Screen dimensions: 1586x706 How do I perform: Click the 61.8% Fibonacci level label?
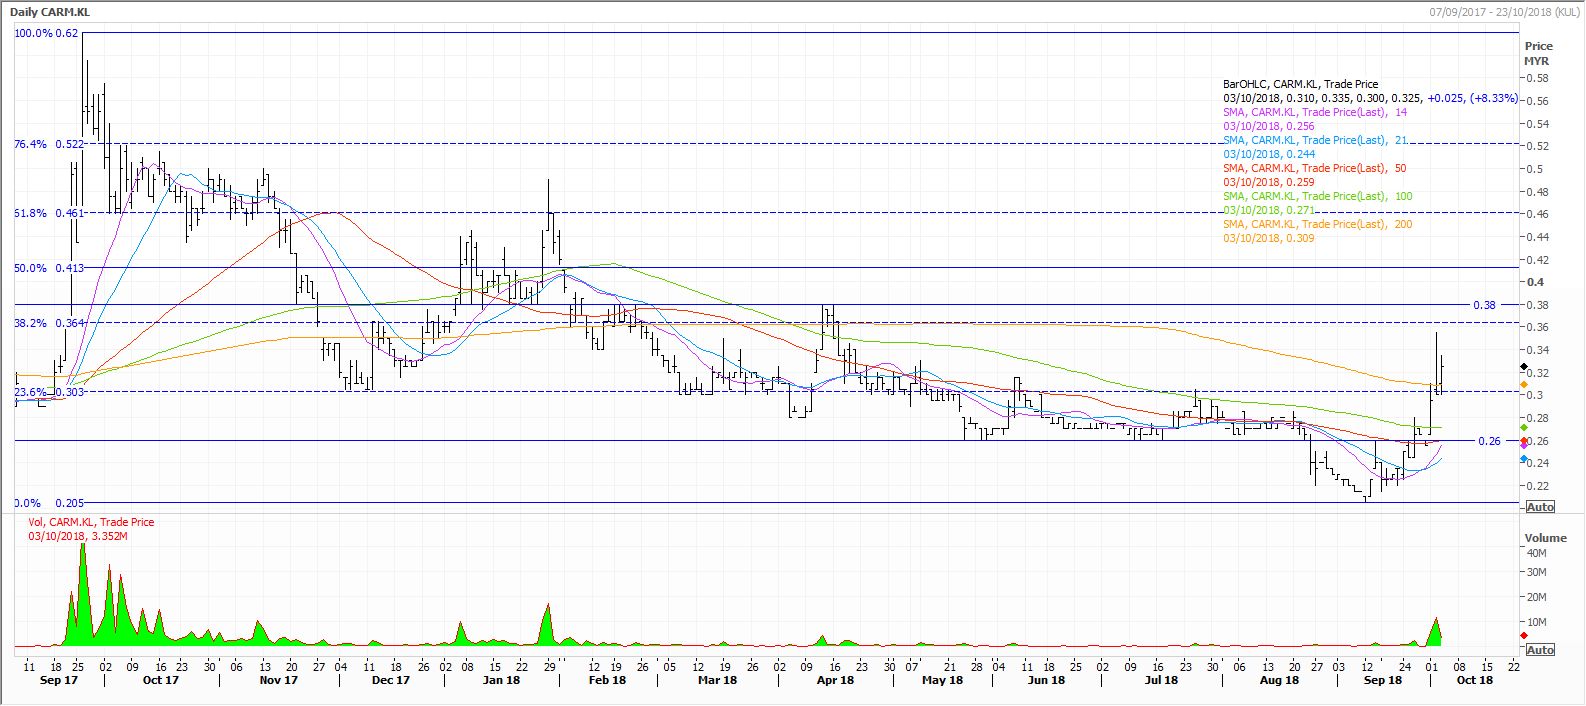coord(48,213)
